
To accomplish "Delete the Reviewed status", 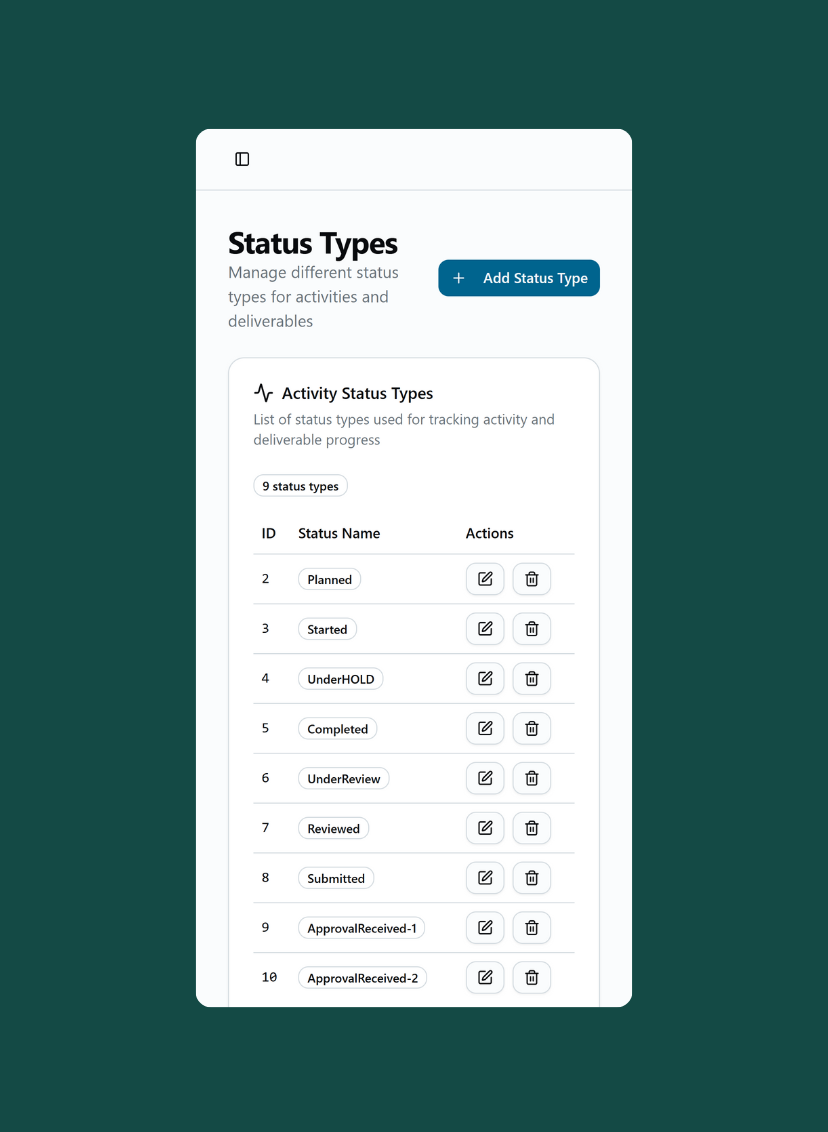I will point(532,828).
